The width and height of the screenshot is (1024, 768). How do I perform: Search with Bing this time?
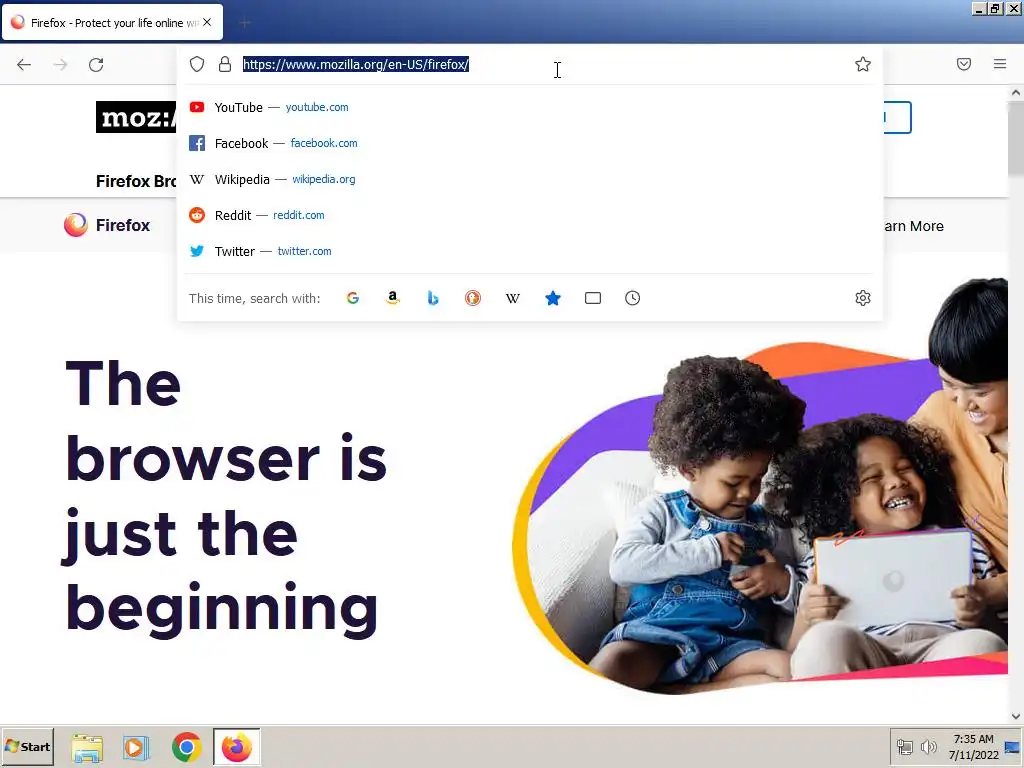click(432, 298)
